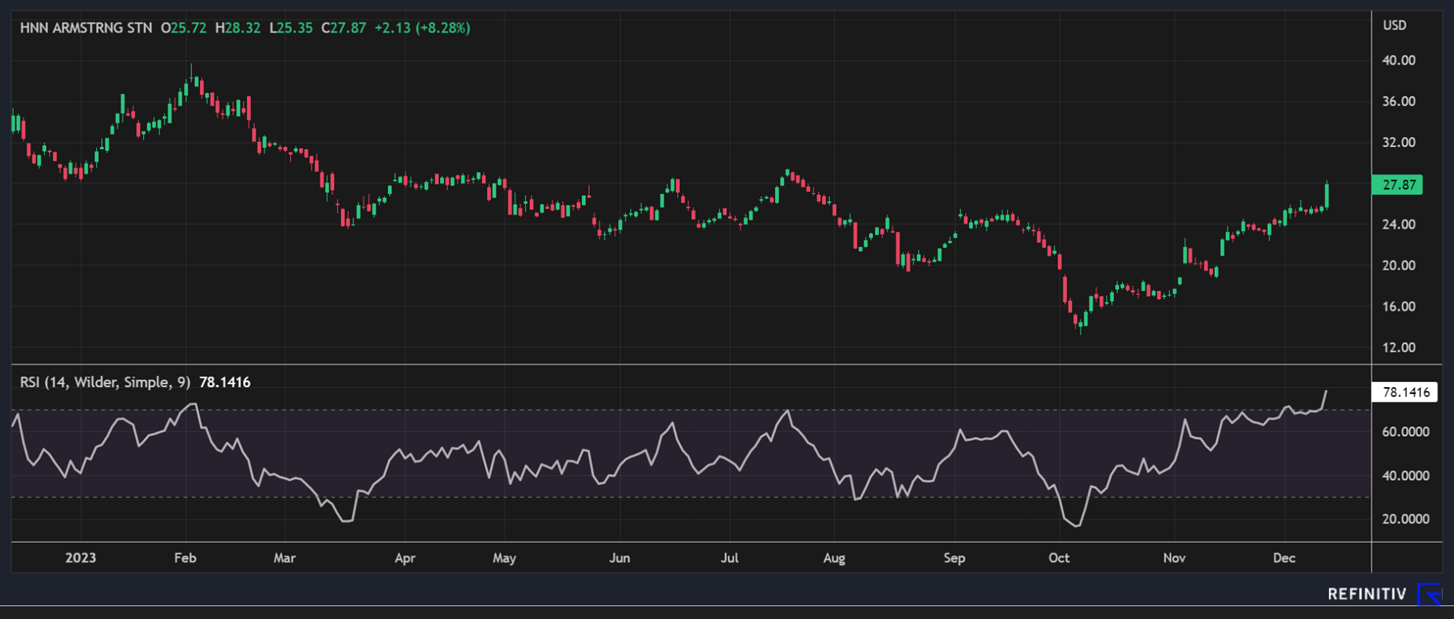Click the 20.0000 RSI axis label
Viewport: 1454px width, 619px height.
tap(1404, 519)
